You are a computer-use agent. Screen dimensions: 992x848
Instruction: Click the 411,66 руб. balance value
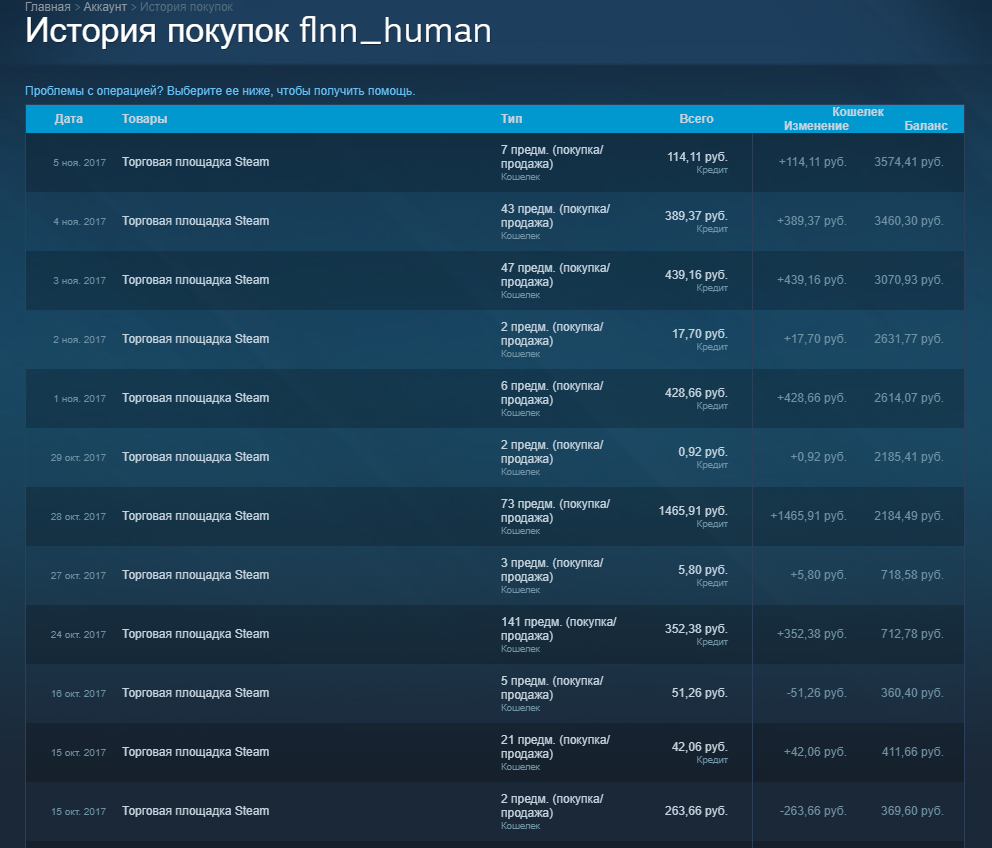(912, 752)
